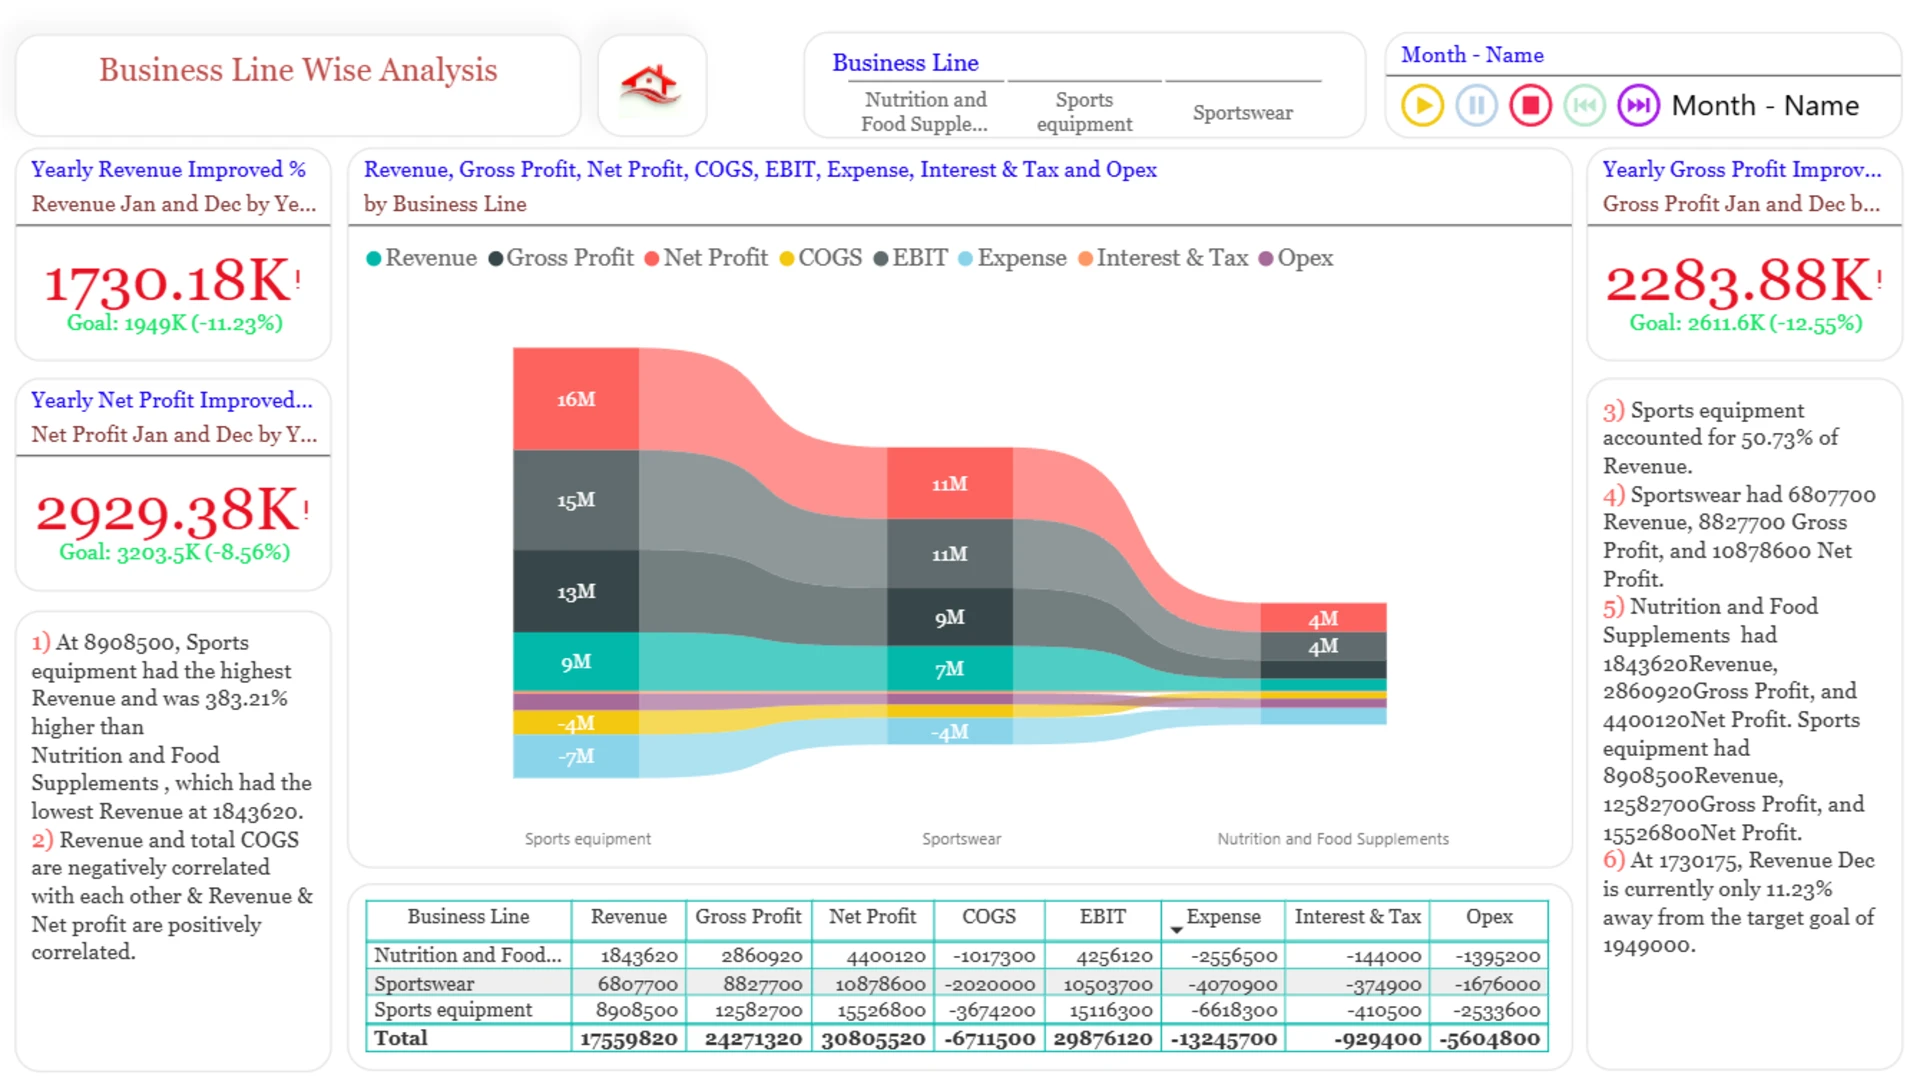1920x1080 pixels.
Task: Click the blue Month - Name slicer header
Action: (1472, 55)
